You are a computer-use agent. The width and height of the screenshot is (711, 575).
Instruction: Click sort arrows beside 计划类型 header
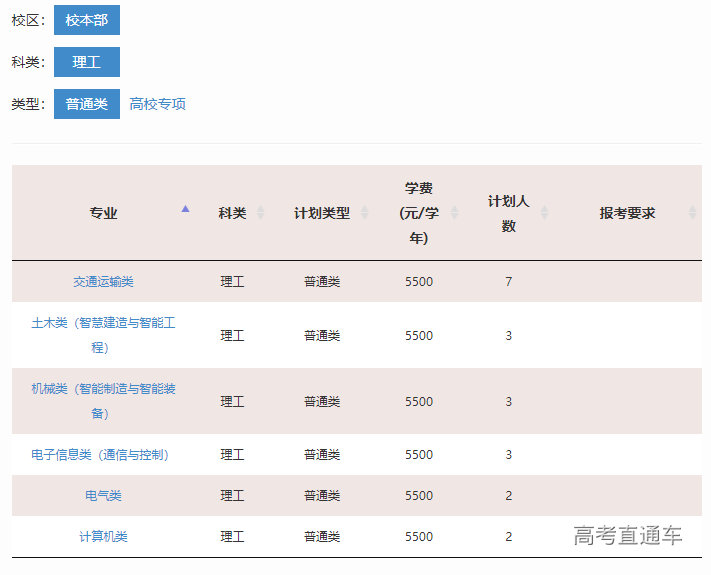click(365, 213)
